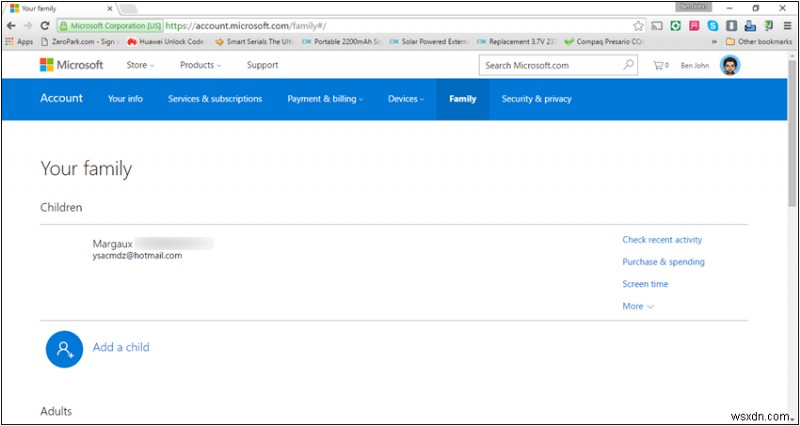This screenshot has width=800, height=426.
Task: Click the Microsoft logo
Action: click(71, 65)
